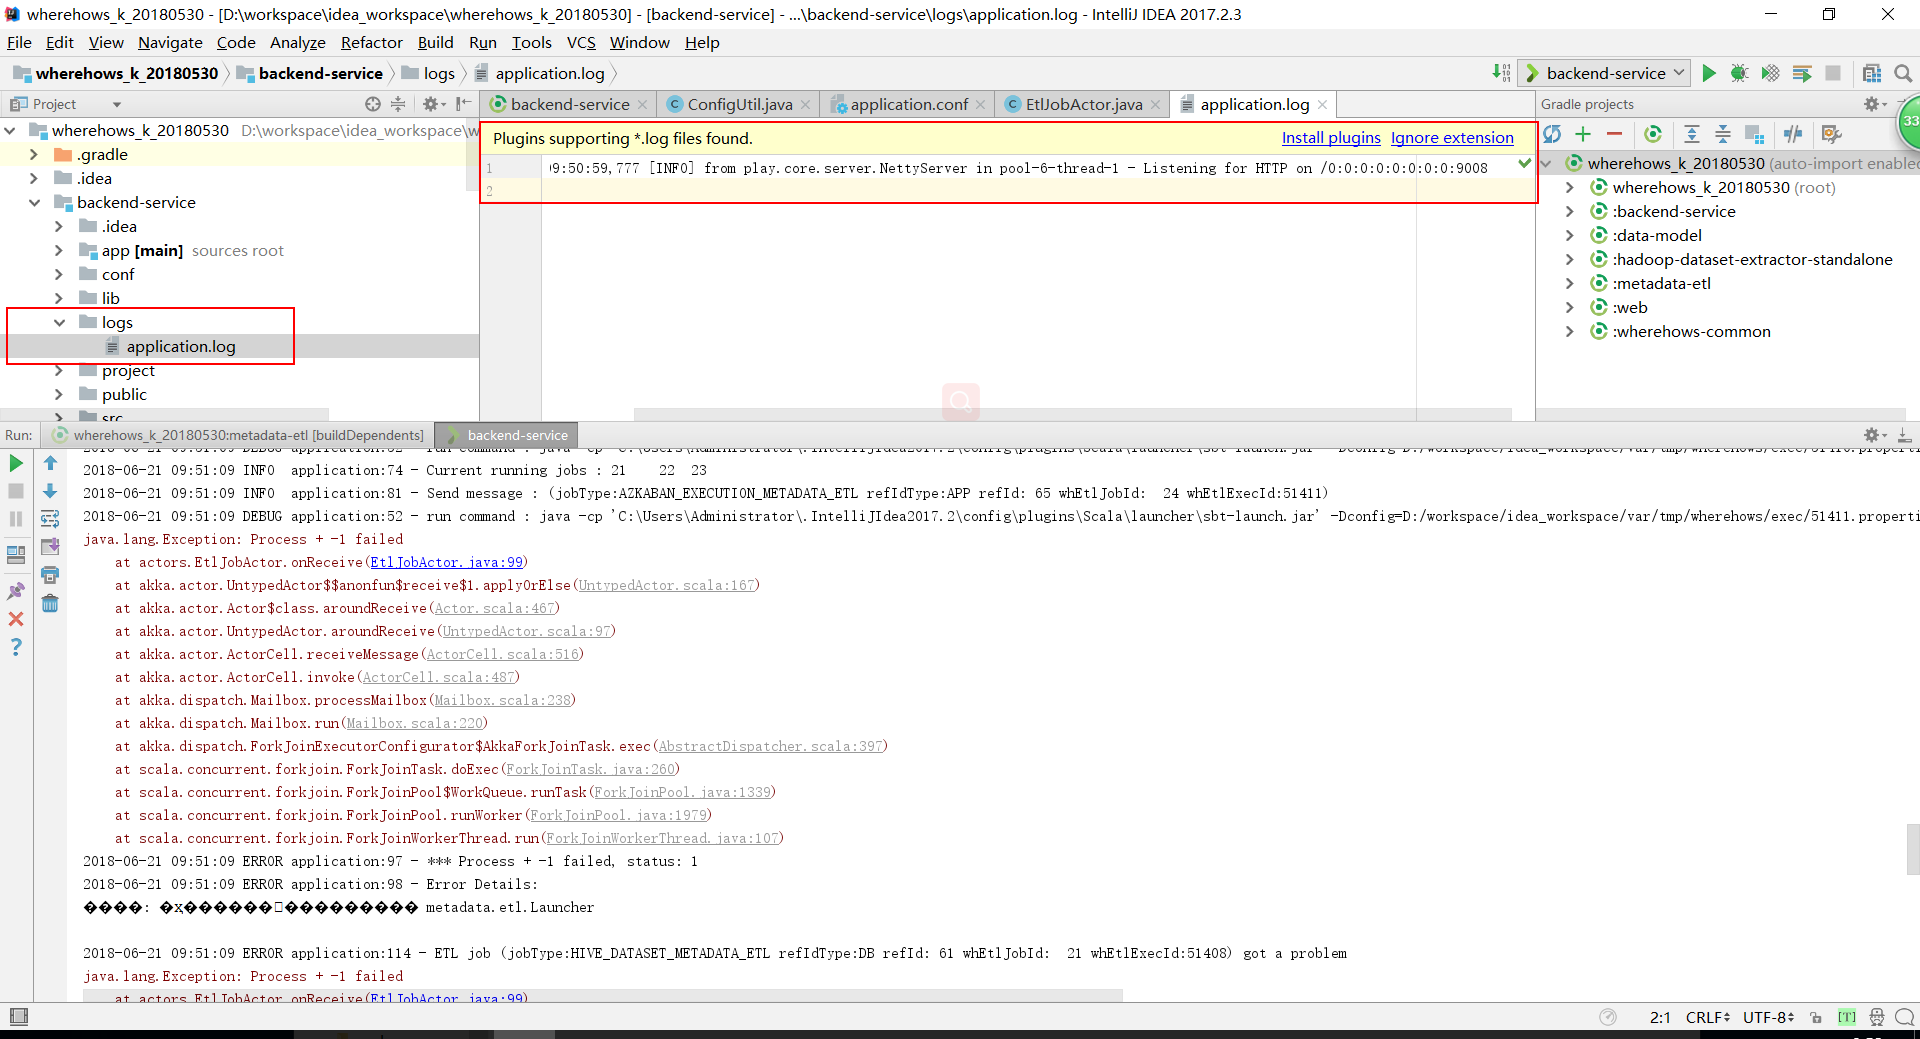Pin the backend-service run tab
The width and height of the screenshot is (1920, 1039).
tap(16, 592)
